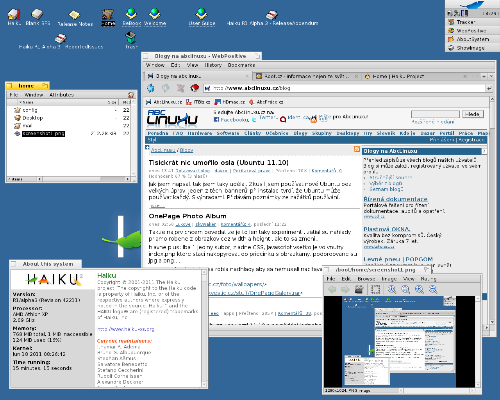
Task: Click the last magnifier icon in ShowImage toolbar
Action: click(433, 289)
